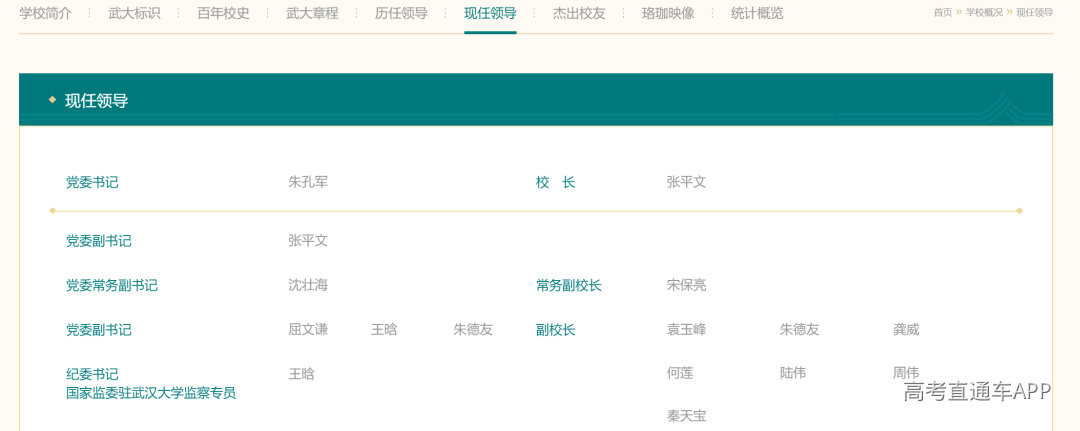Open the president 张平文 name link
This screenshot has height=431, width=1080.
coord(687,182)
